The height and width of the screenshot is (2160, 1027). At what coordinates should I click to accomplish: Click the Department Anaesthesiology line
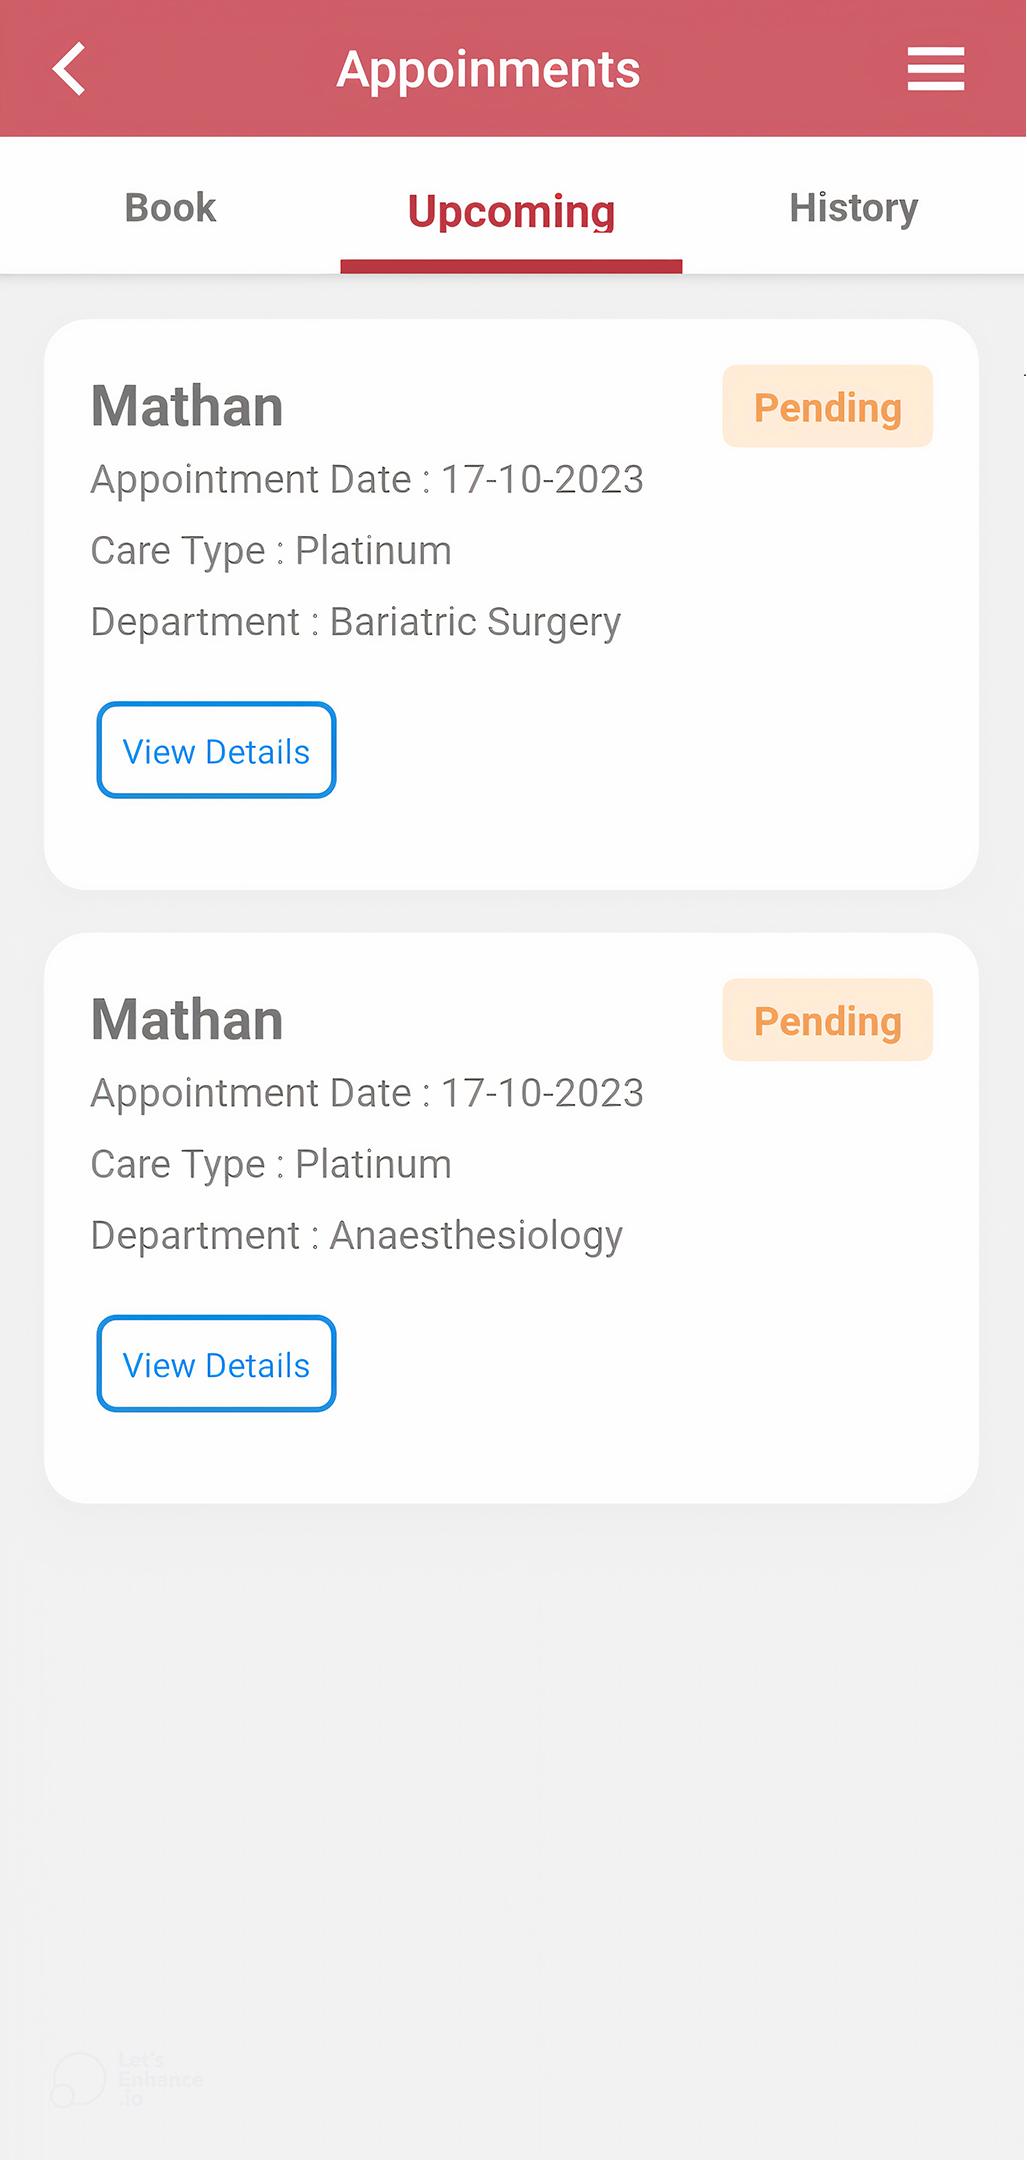pyautogui.click(x=357, y=1236)
